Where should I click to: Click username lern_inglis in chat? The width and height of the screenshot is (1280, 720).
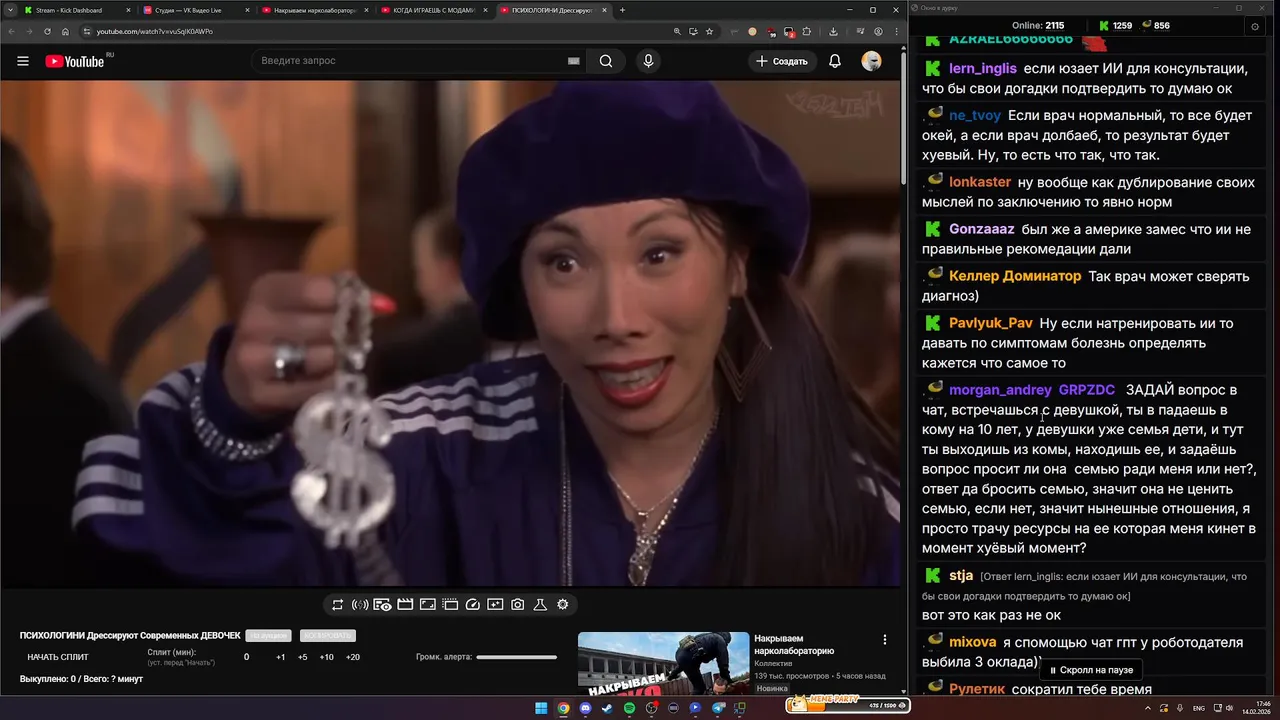coord(983,69)
